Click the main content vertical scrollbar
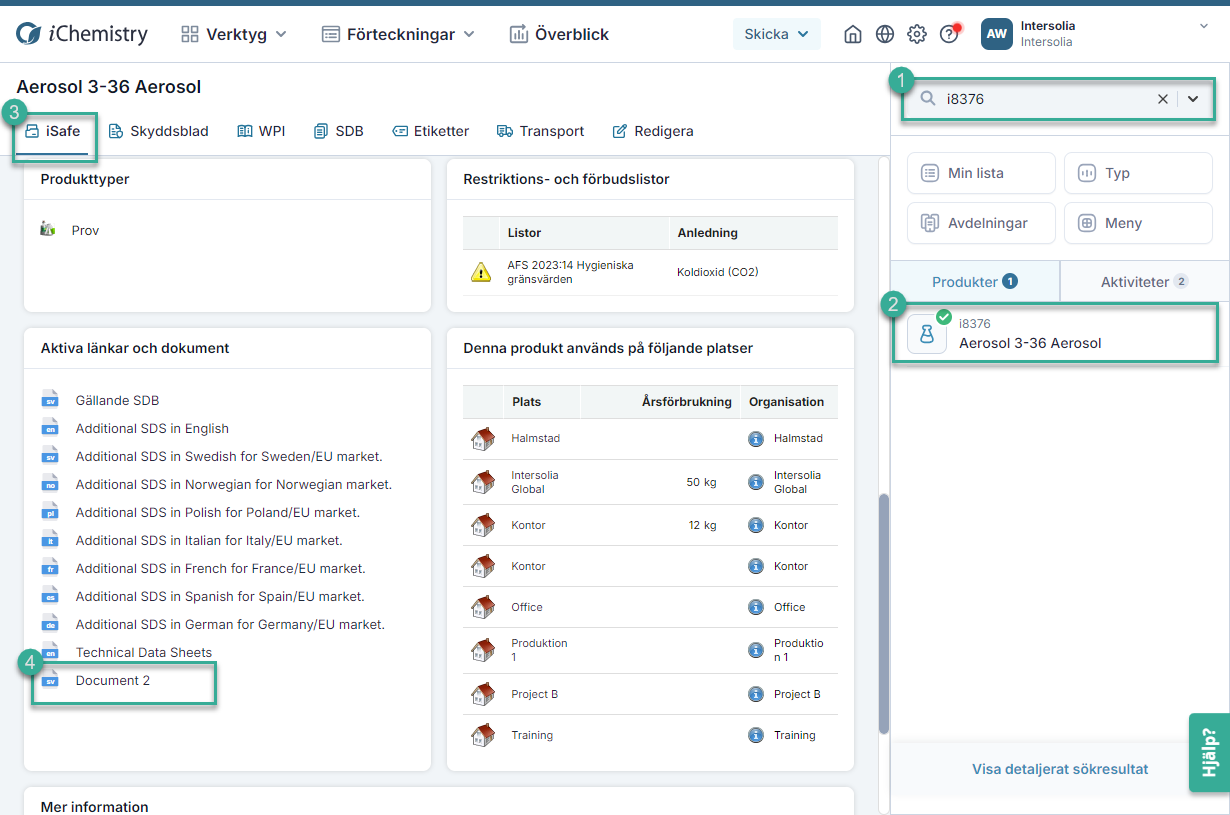Screen dimensions: 1230x815 coord(883,614)
